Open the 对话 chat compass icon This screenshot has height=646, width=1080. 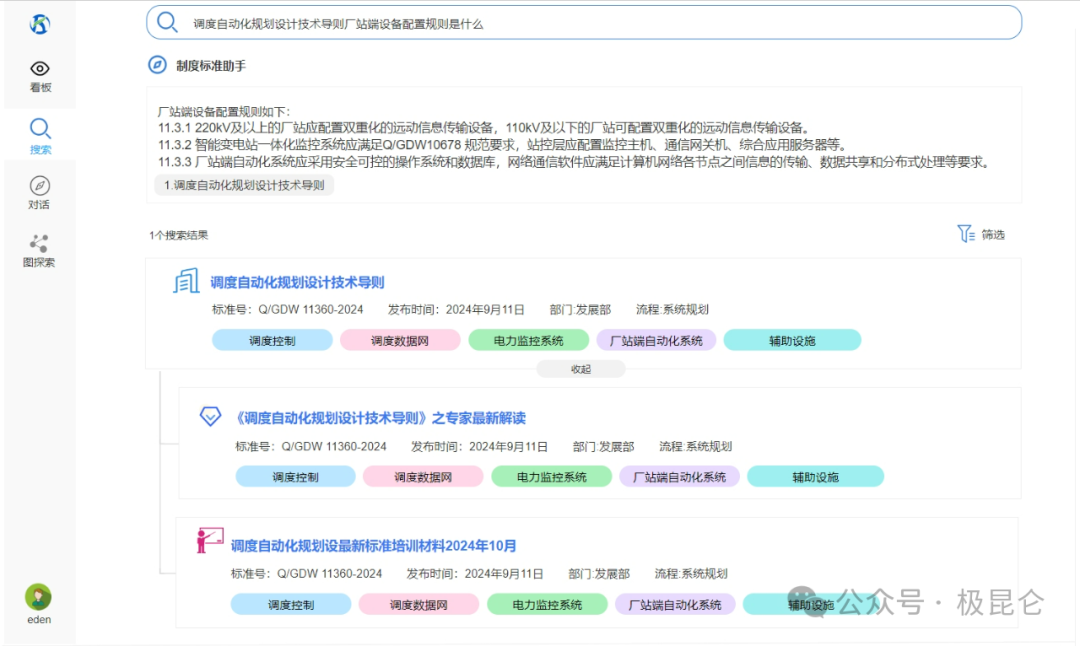(40, 186)
